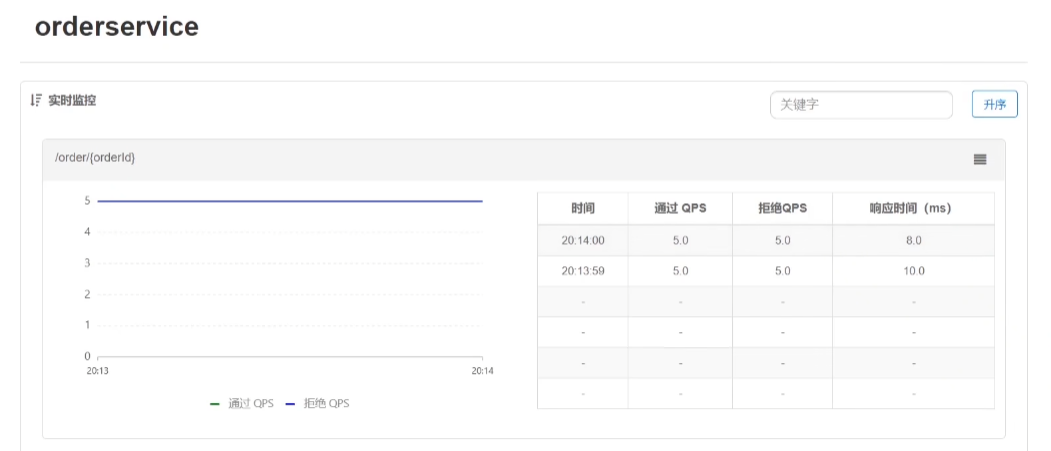Viewport: 1051px width, 451px height.
Task: Click the 8.0 response time value
Action: click(914, 240)
